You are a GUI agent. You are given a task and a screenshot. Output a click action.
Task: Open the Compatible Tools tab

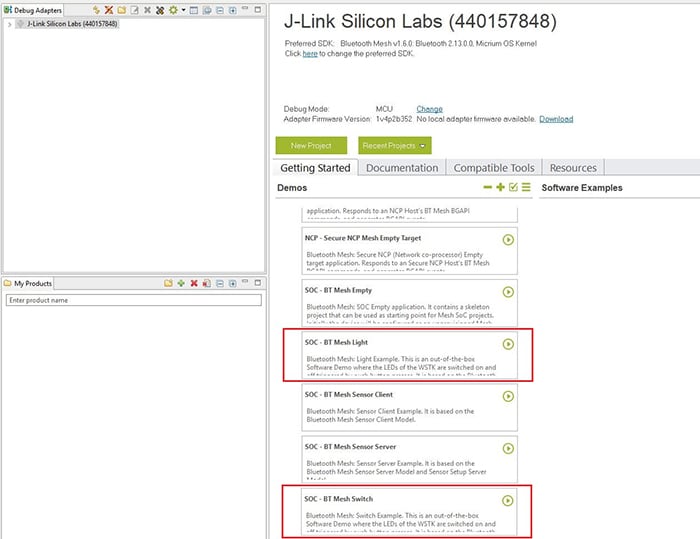[x=494, y=168]
